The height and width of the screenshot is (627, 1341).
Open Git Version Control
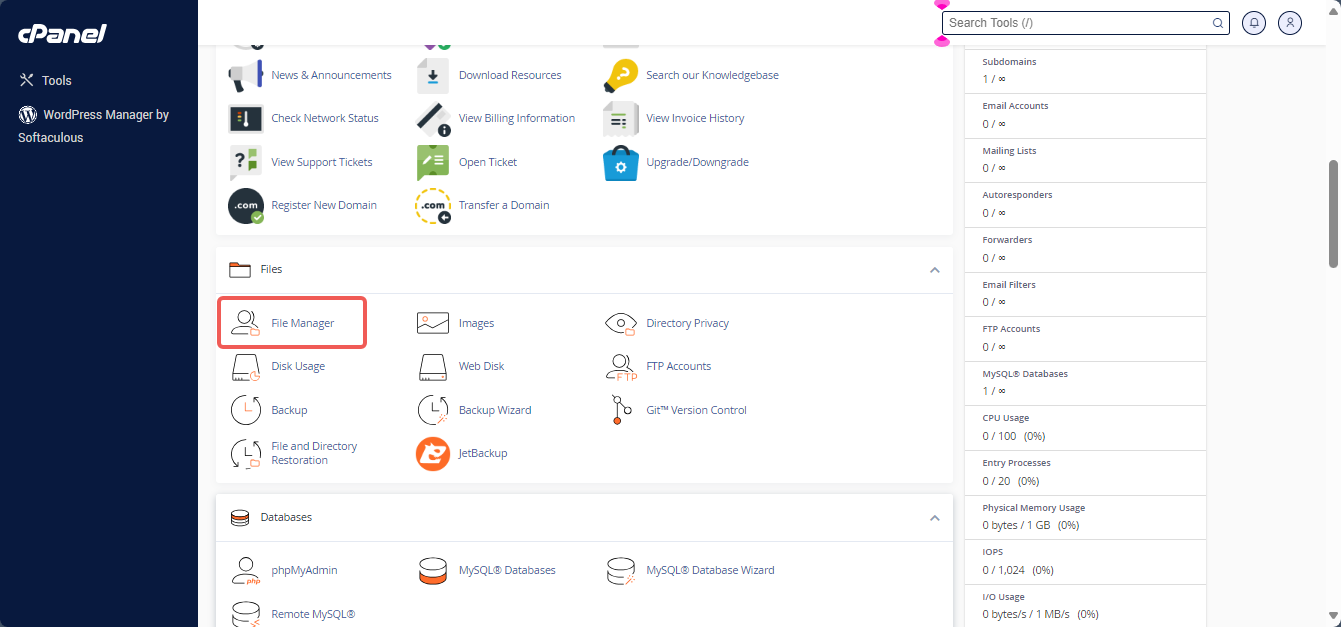(697, 409)
